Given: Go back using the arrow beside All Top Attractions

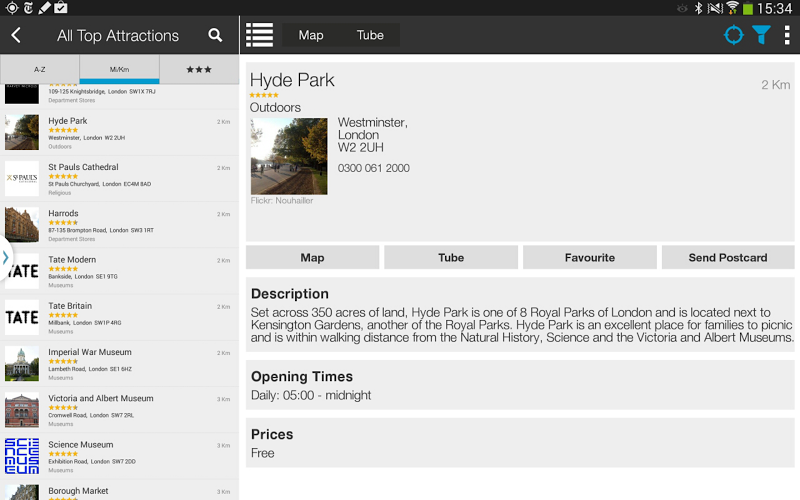Looking at the screenshot, I should point(16,35).
